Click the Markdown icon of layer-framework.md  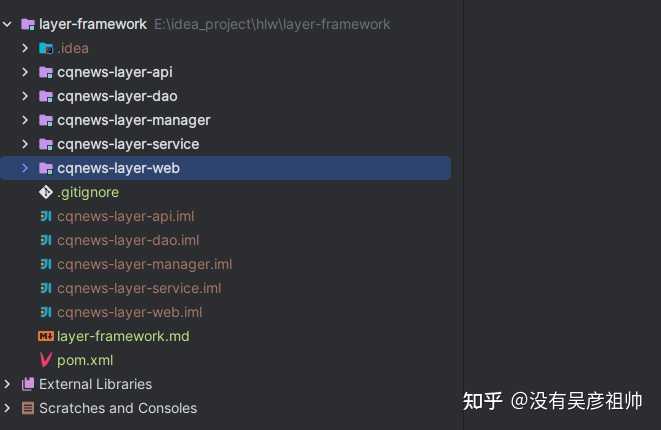[x=46, y=336]
